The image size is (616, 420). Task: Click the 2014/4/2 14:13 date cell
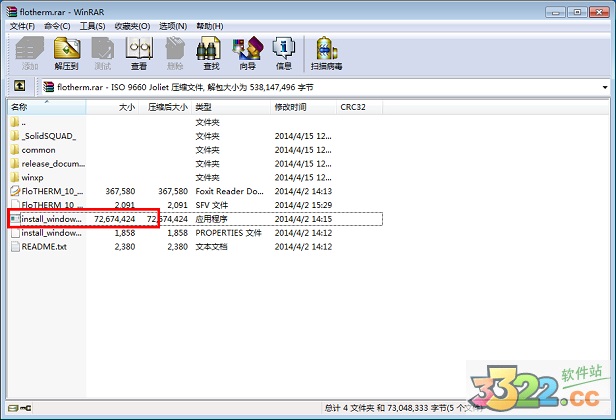click(303, 191)
